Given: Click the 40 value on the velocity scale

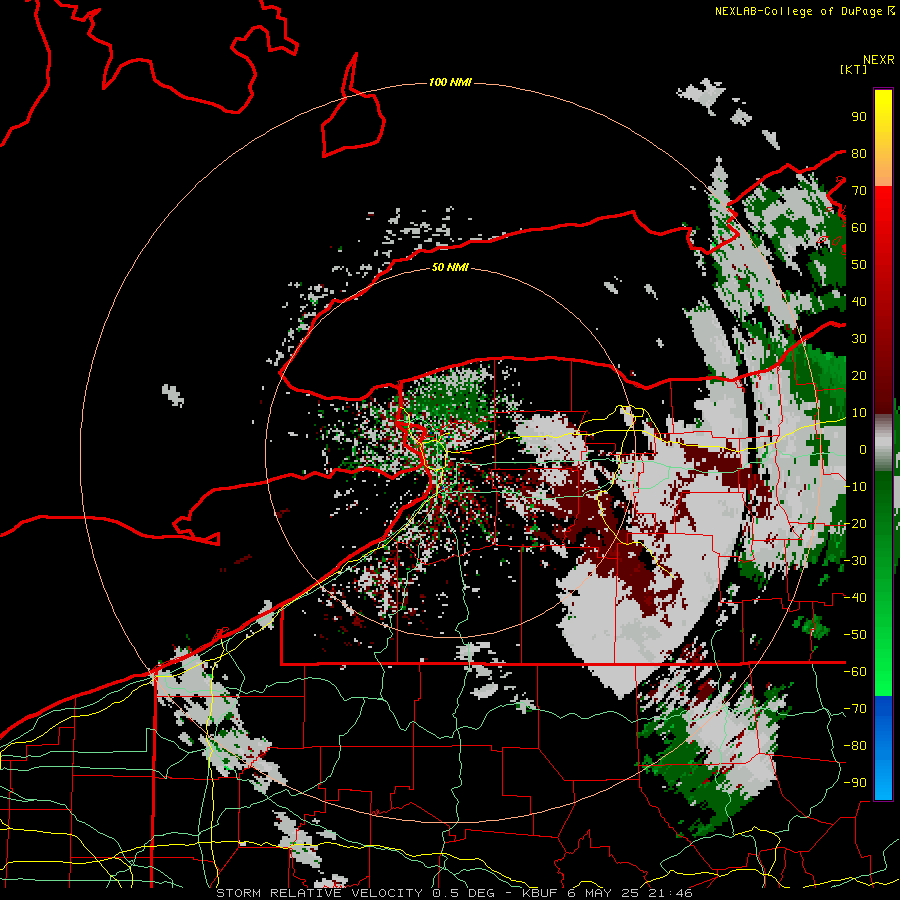Looking at the screenshot, I should (x=859, y=302).
